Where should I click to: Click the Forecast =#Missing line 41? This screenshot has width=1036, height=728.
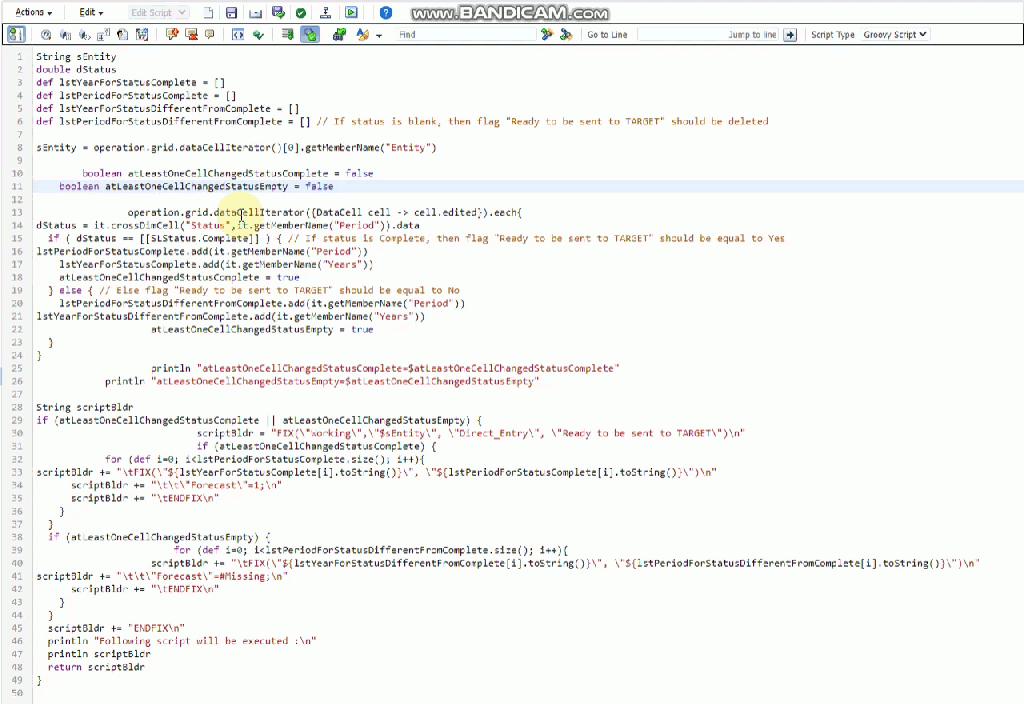tap(162, 576)
